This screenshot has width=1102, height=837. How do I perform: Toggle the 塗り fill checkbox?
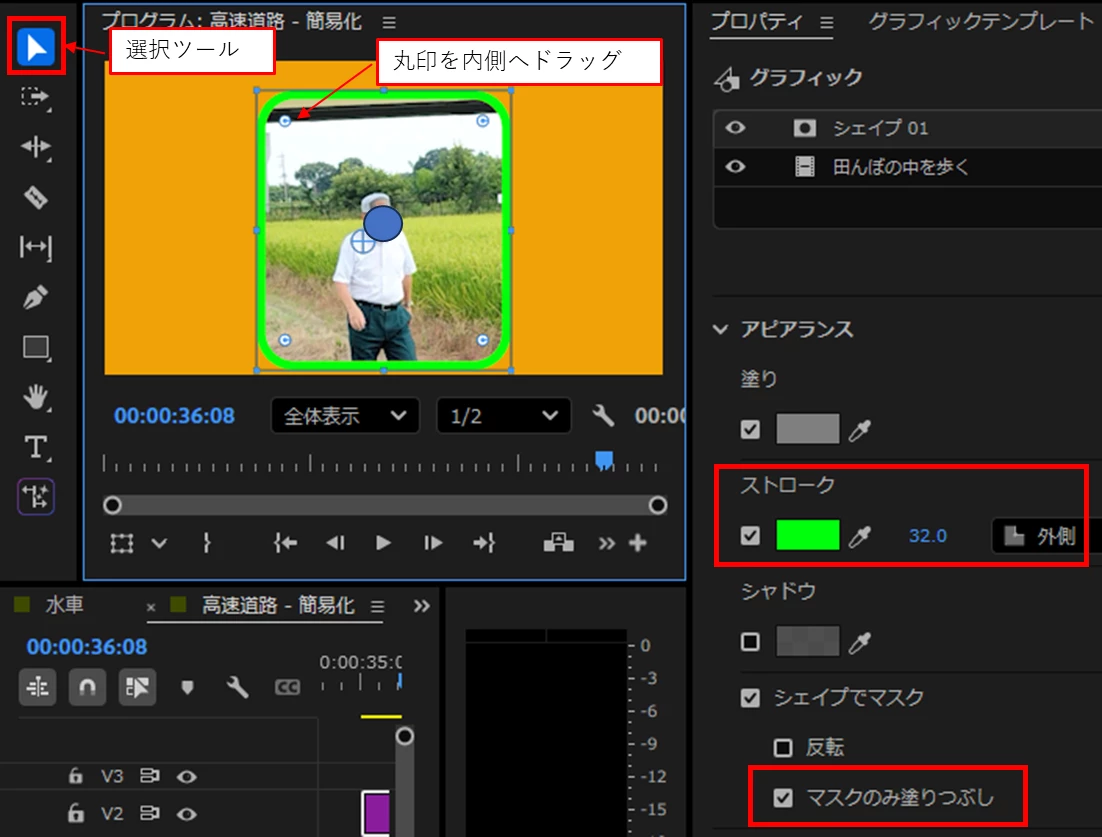click(751, 429)
